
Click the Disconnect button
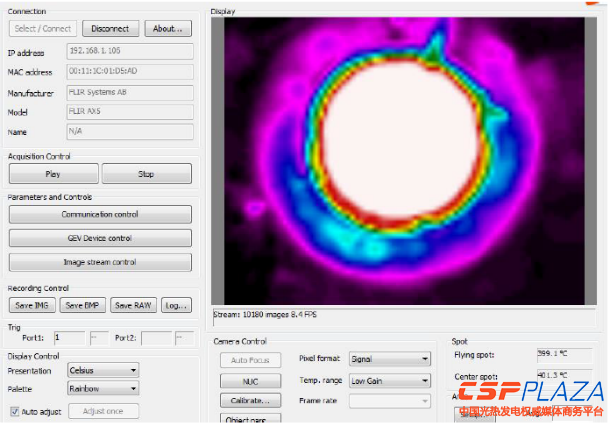point(110,29)
